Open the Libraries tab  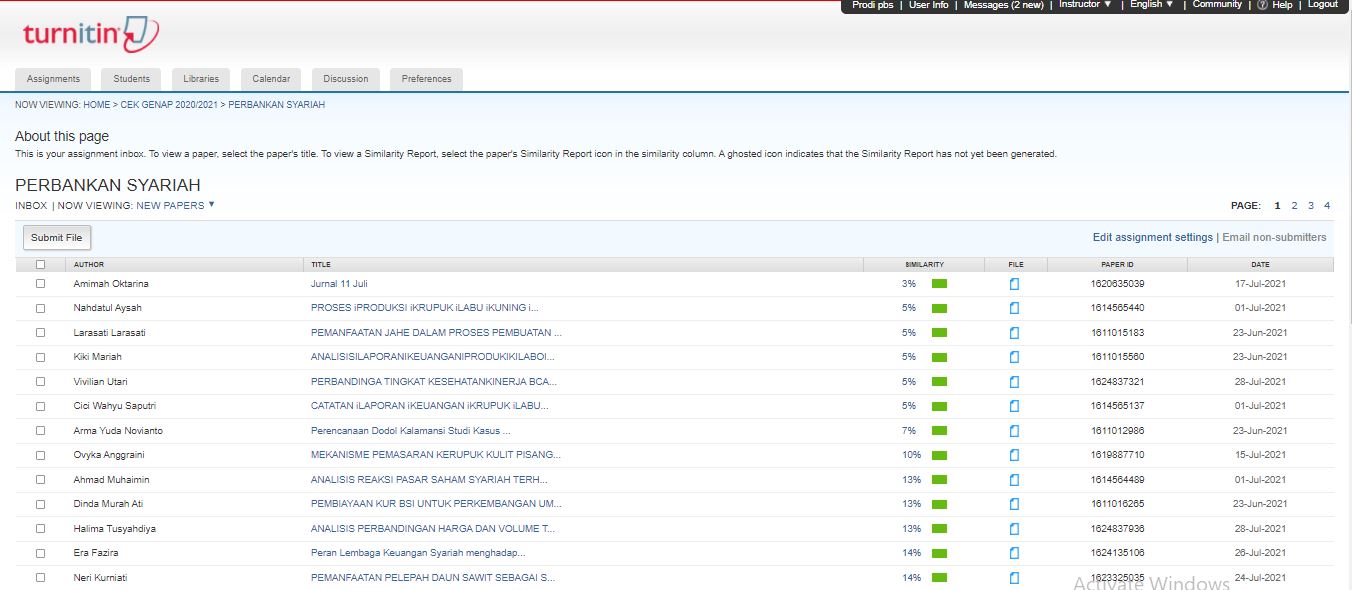(x=201, y=79)
